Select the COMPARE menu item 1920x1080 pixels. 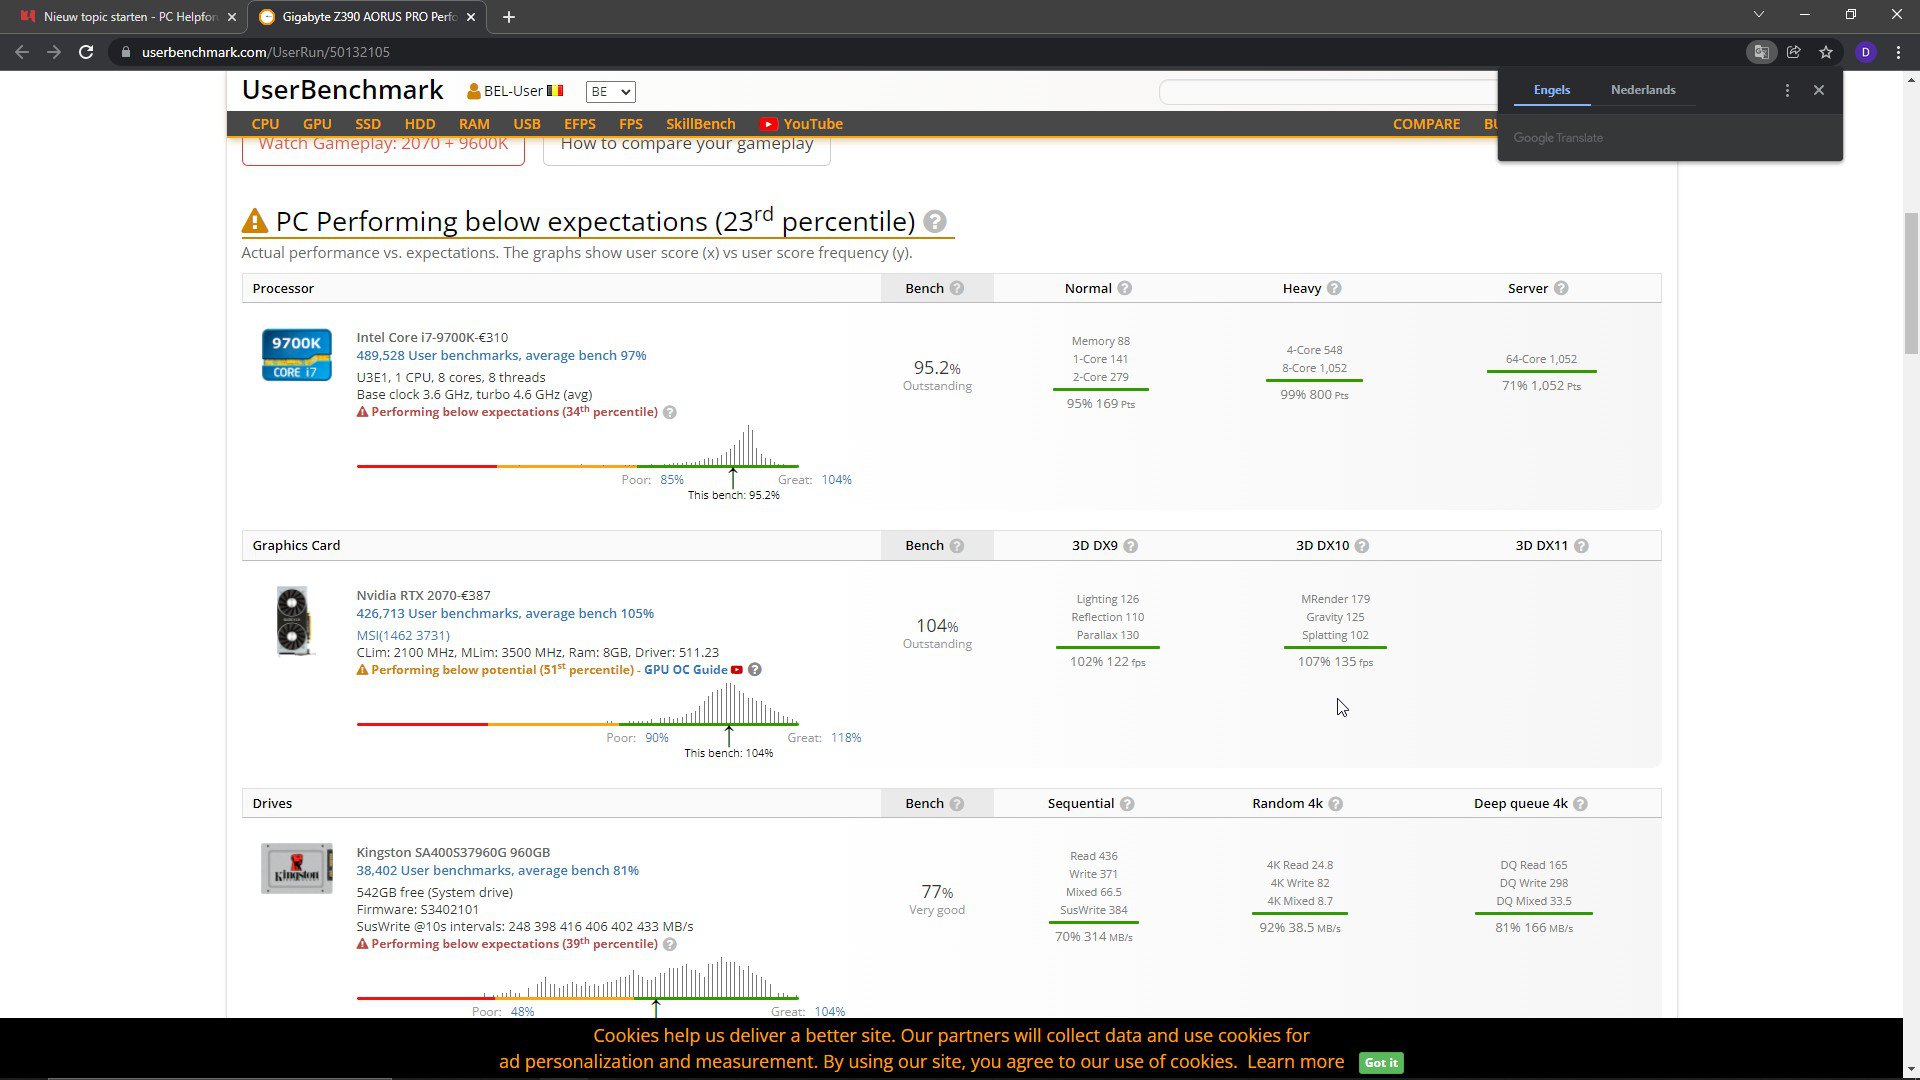[x=1426, y=124]
